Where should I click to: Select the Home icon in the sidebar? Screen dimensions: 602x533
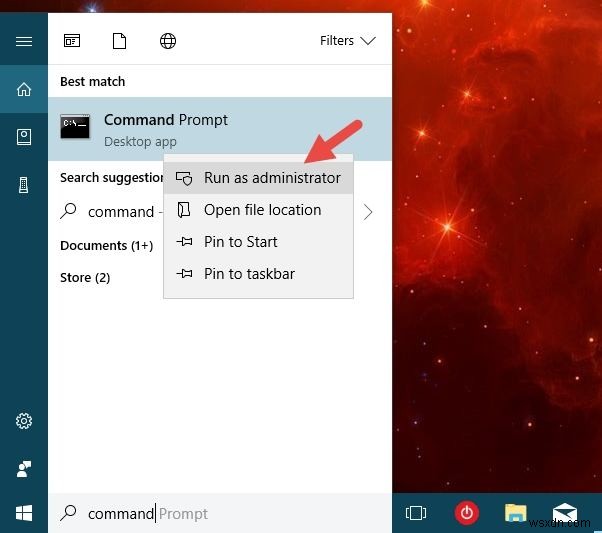pyautogui.click(x=24, y=89)
